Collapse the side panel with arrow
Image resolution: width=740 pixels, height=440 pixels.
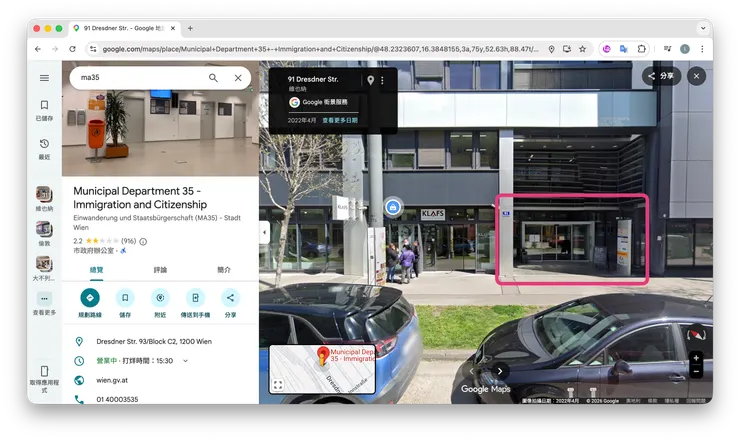click(264, 232)
